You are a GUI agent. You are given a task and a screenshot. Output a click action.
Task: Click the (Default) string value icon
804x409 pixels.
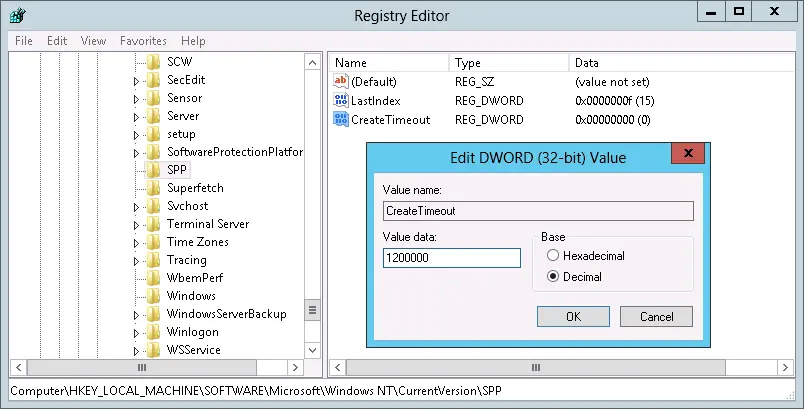[340, 81]
